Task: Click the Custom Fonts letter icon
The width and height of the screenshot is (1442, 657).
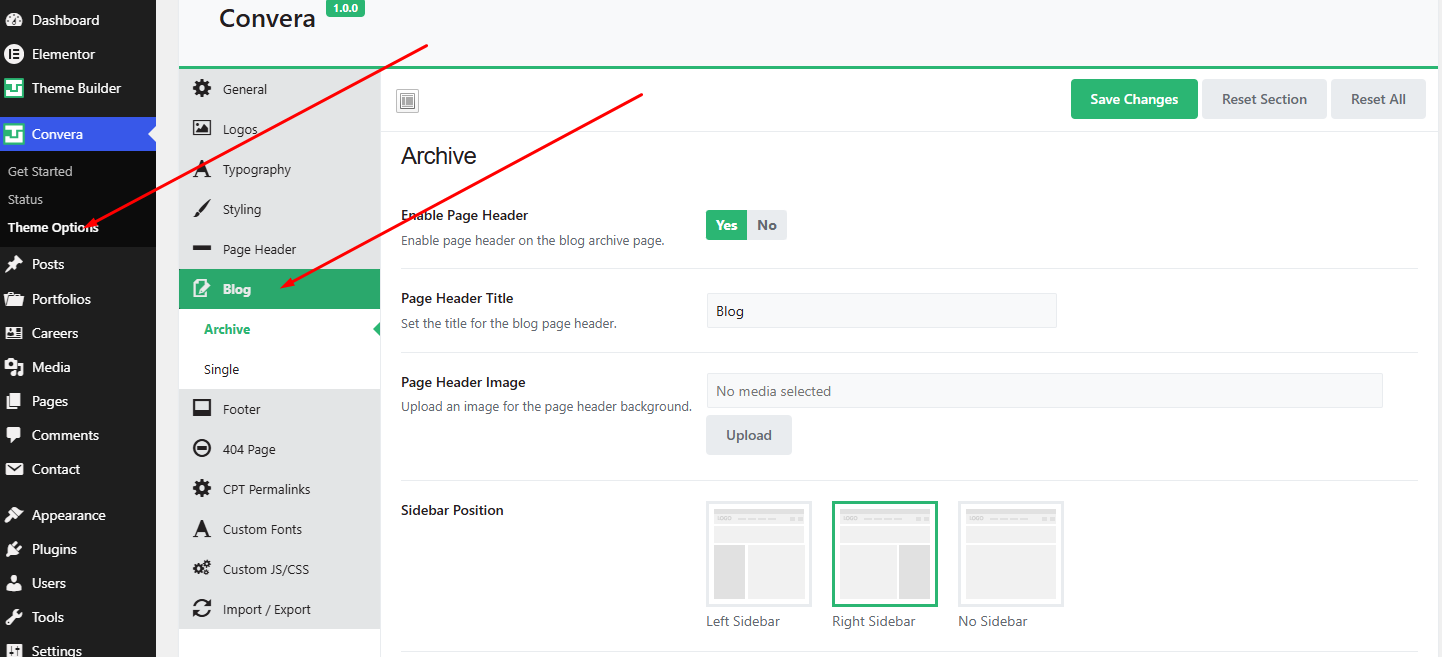Action: click(x=202, y=529)
